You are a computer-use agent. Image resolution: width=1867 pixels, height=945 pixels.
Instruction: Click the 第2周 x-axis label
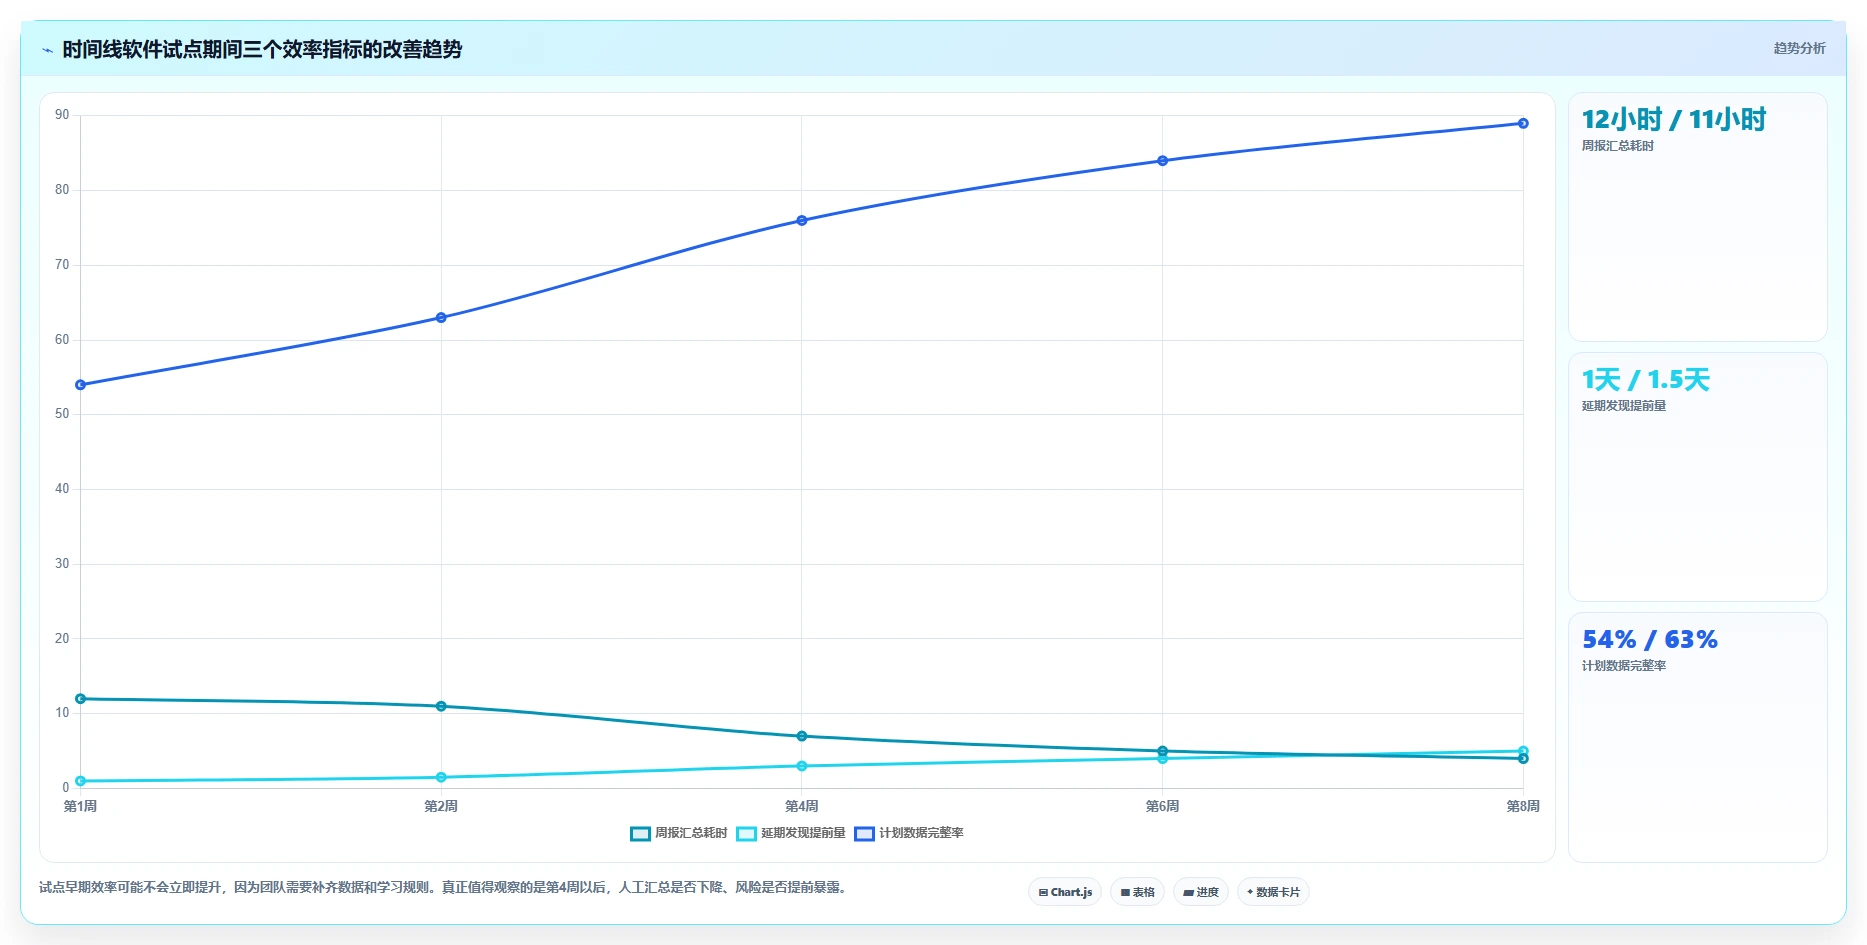click(x=441, y=806)
